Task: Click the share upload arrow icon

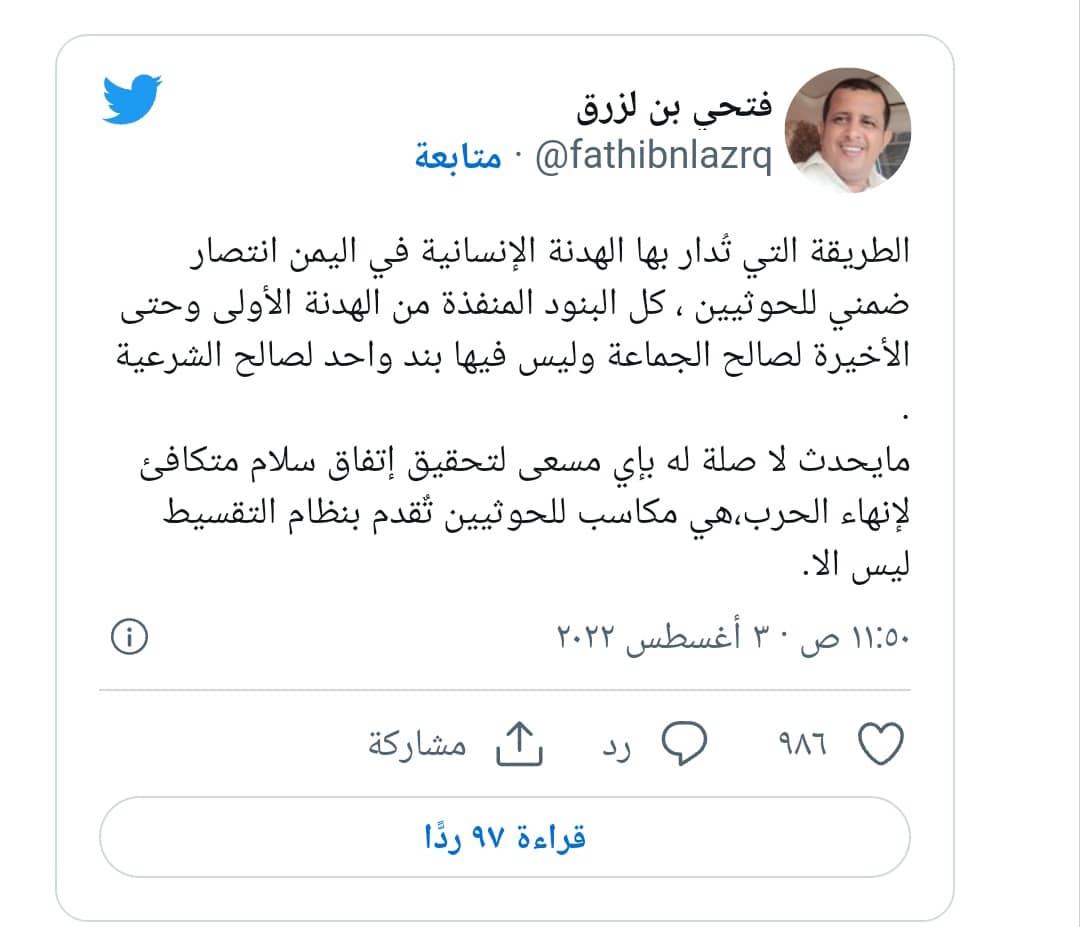Action: click(x=520, y=744)
